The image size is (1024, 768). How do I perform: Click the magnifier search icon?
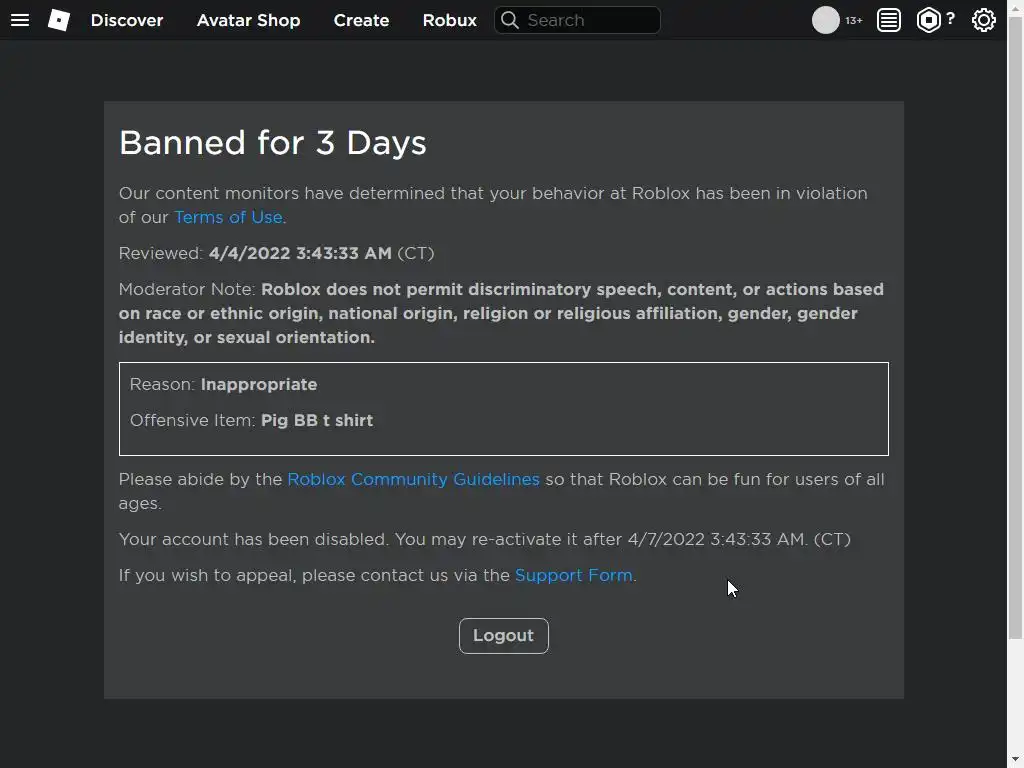[x=510, y=20]
